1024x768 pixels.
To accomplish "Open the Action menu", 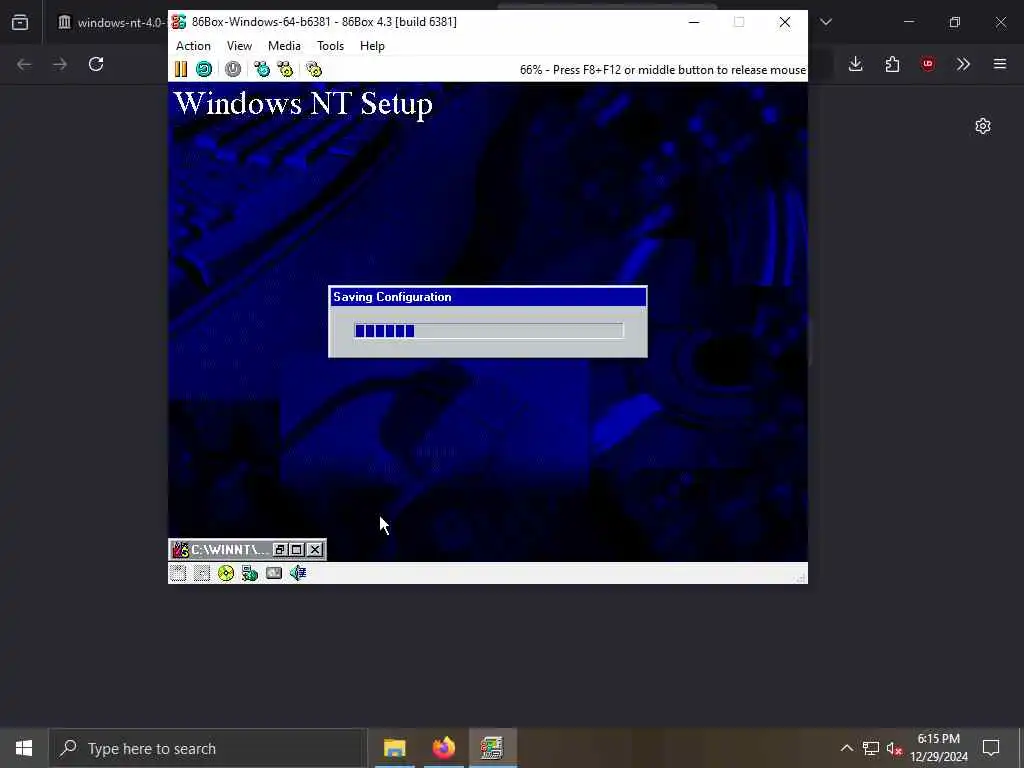I will click(193, 46).
